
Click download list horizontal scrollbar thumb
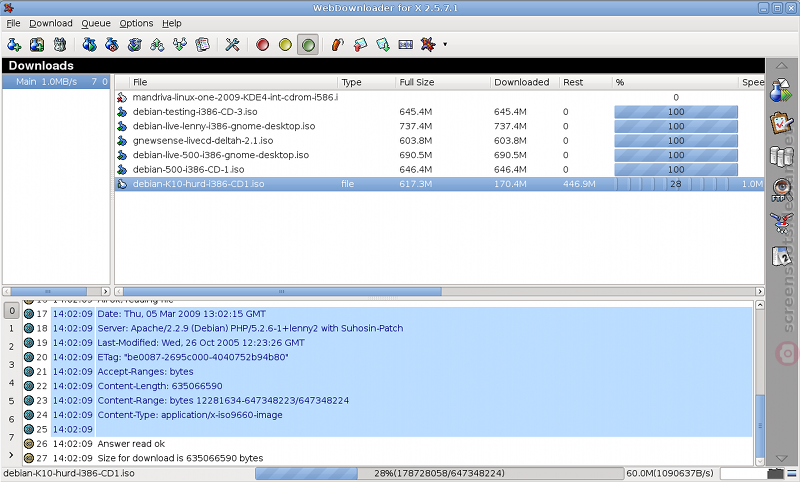[282, 292]
